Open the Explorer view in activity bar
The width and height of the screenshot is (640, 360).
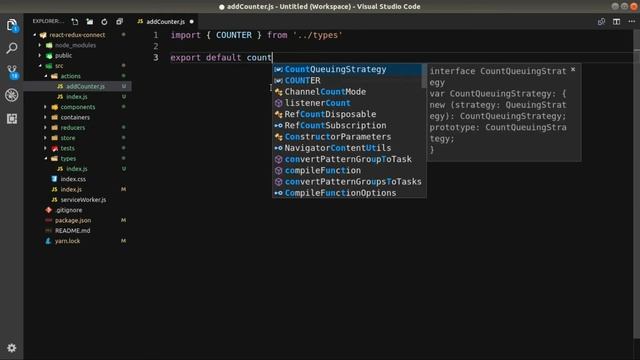(12, 25)
